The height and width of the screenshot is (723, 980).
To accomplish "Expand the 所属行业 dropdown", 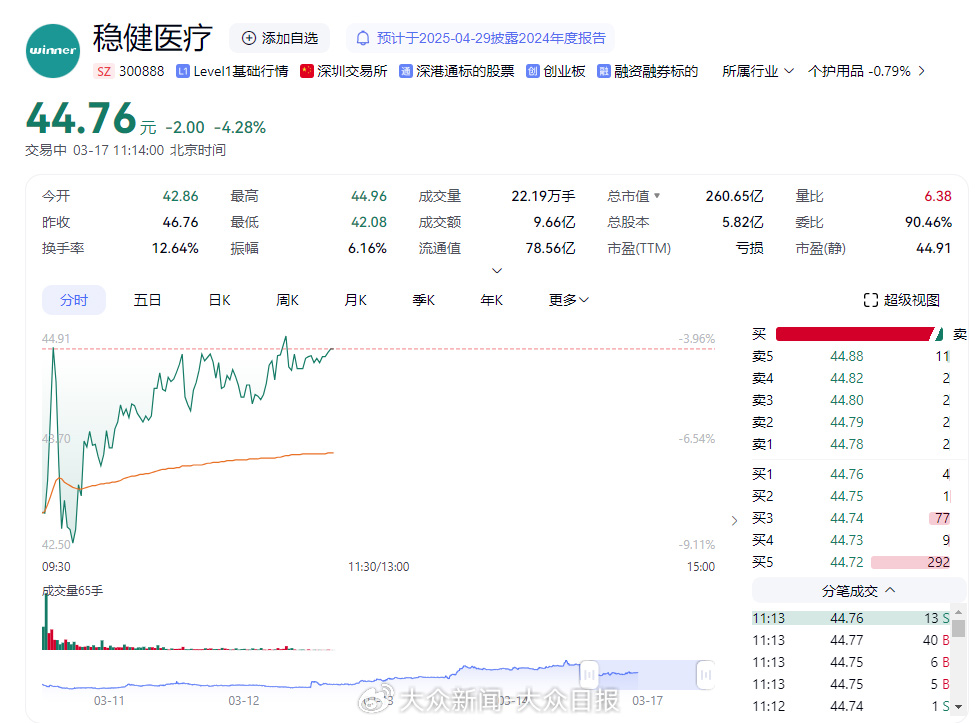I will click(x=758, y=71).
